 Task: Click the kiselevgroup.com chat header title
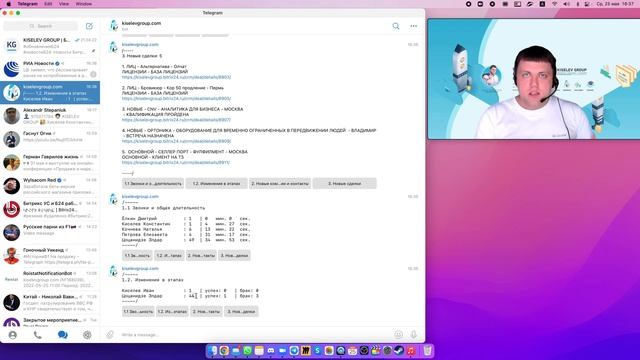pyautogui.click(x=141, y=23)
